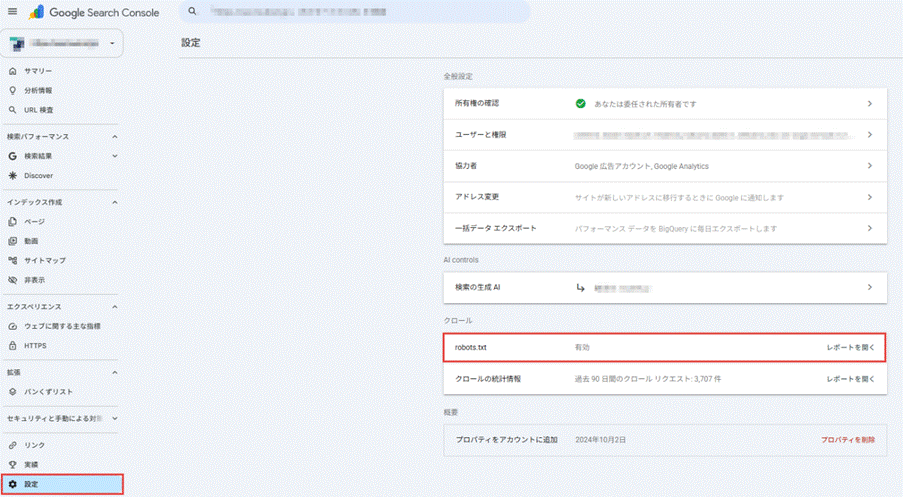Open the 所有権の確認 settings row

665,104
